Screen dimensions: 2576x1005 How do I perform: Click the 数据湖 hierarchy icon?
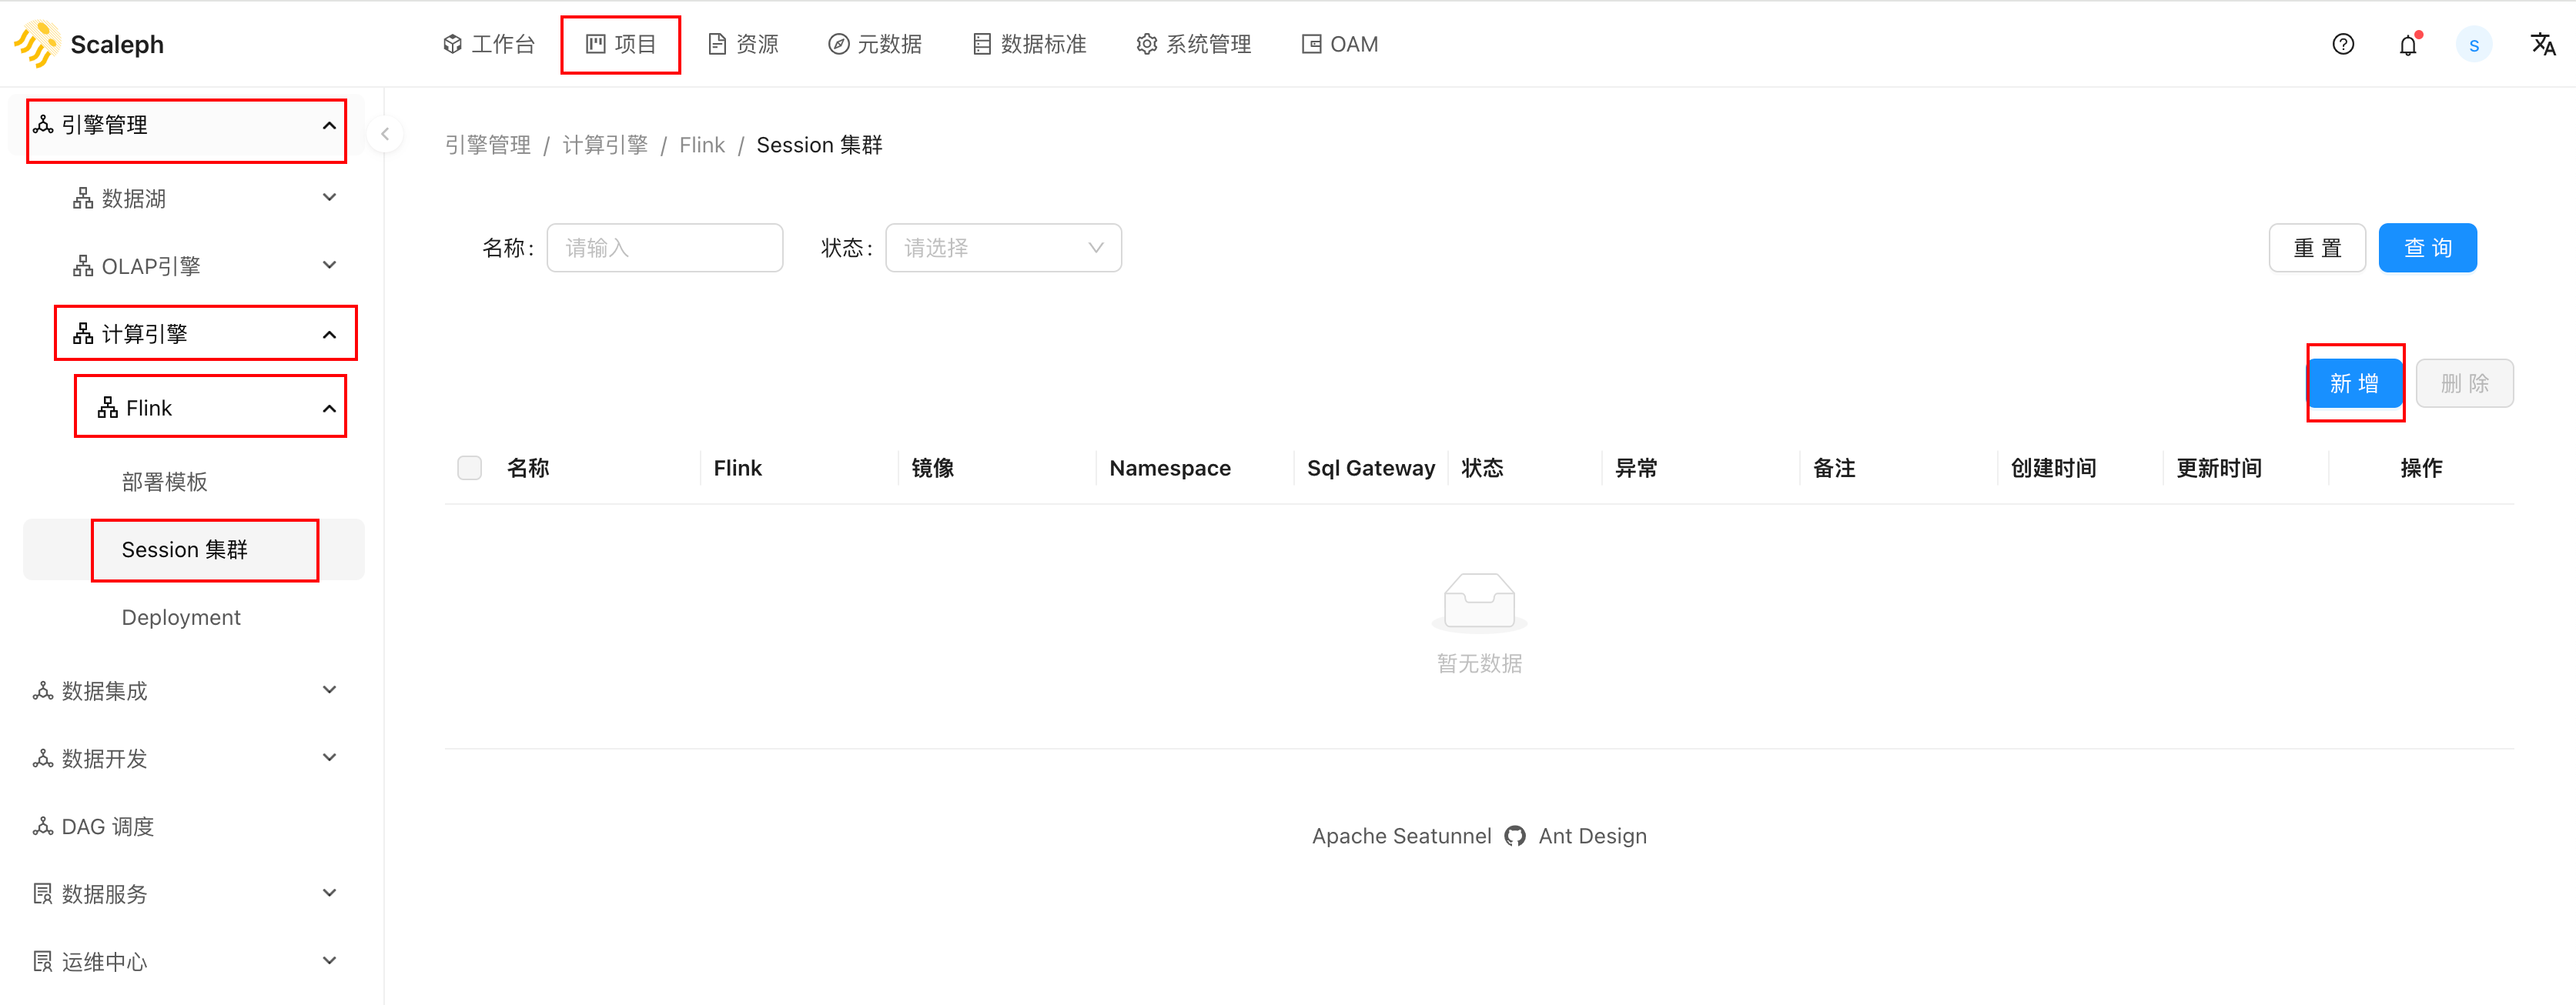(x=83, y=198)
